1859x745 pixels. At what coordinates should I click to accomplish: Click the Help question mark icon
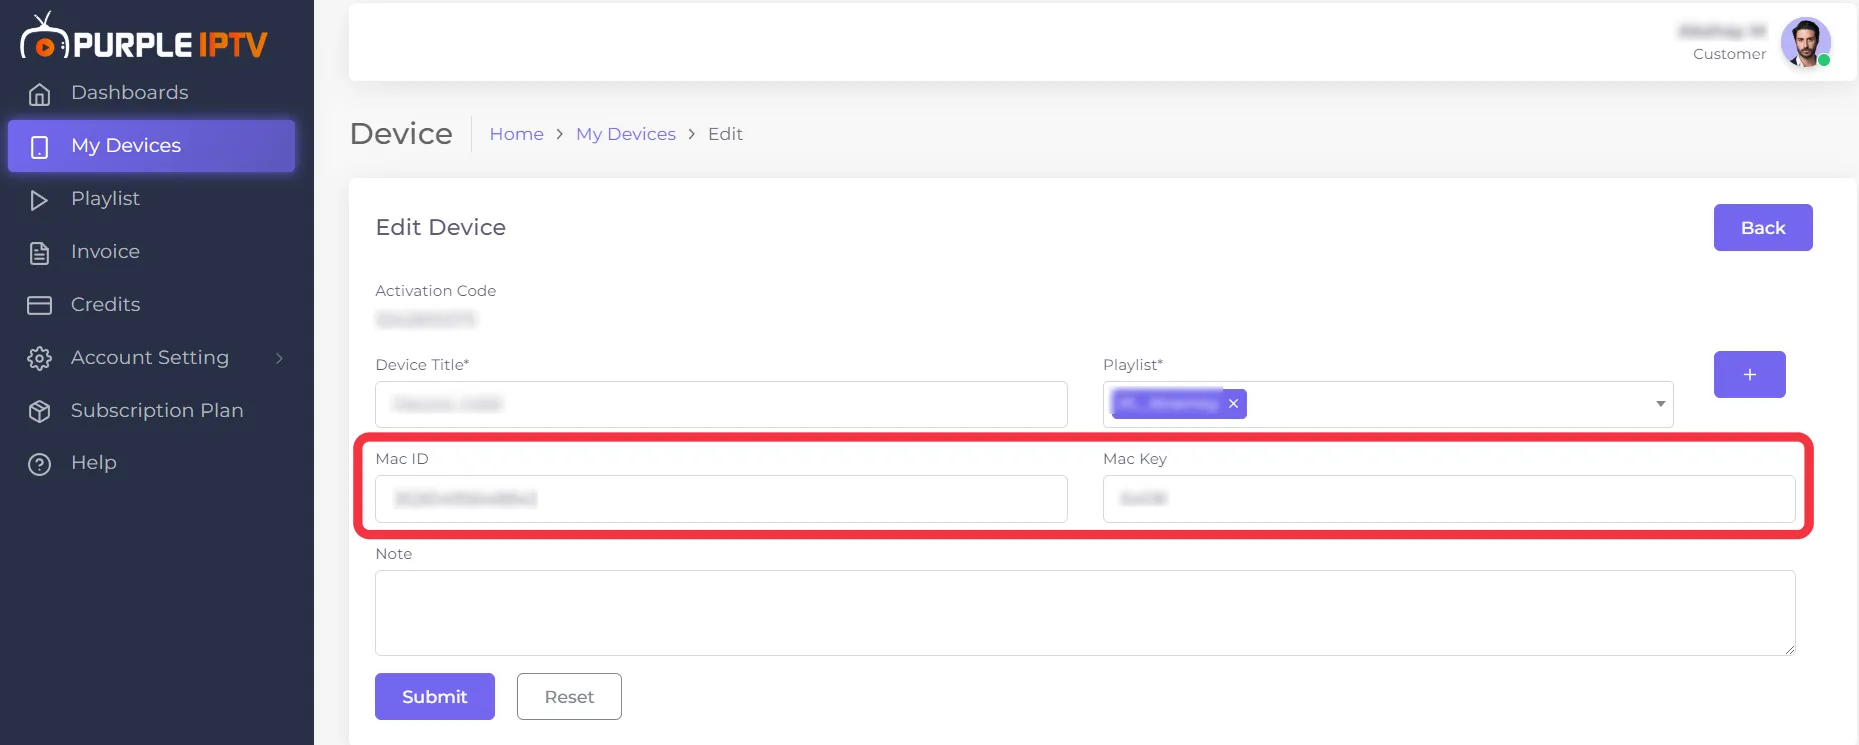point(39,464)
